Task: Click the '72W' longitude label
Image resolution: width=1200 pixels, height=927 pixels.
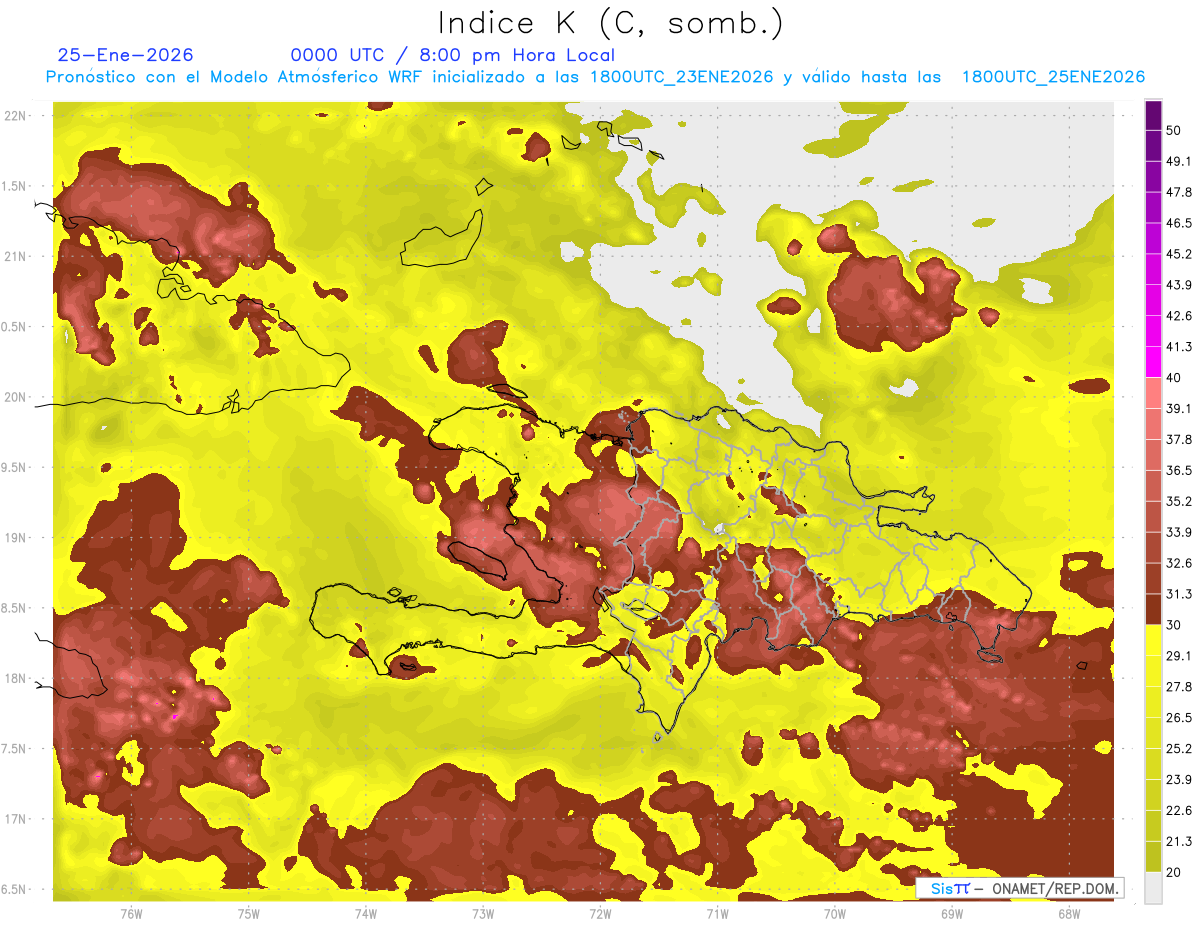Action: [600, 914]
